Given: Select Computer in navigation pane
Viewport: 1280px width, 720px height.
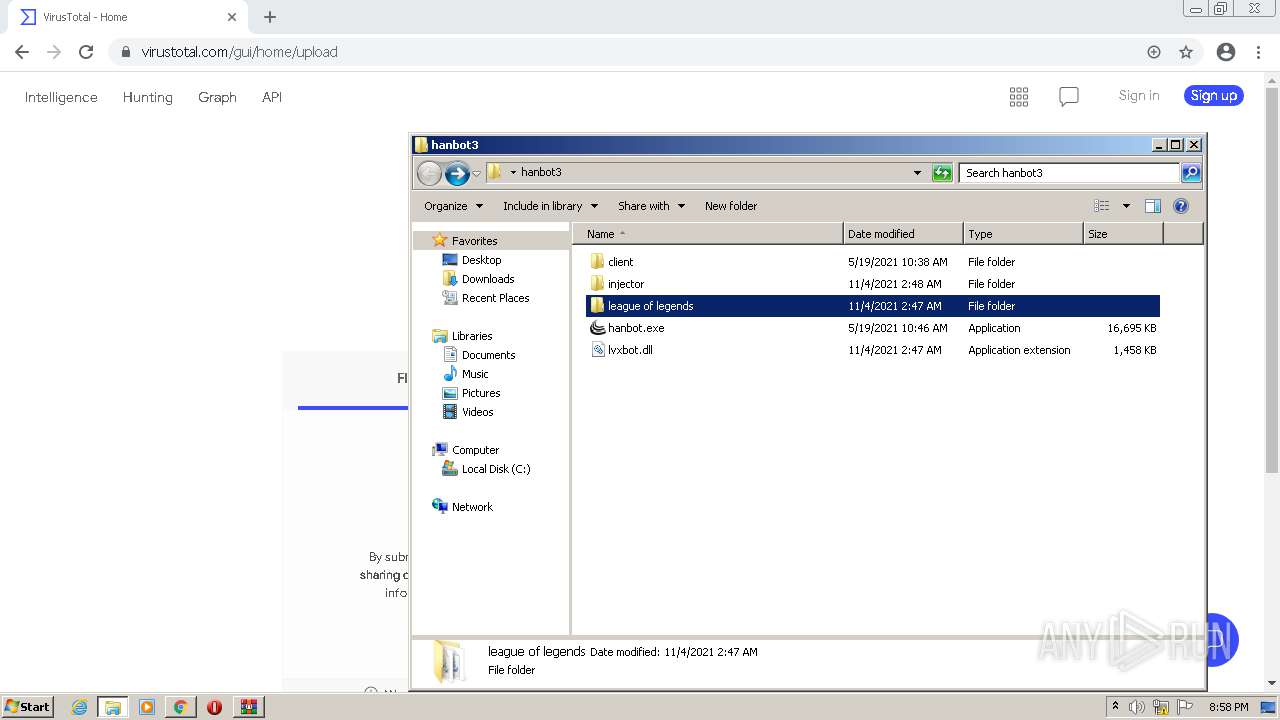Looking at the screenshot, I should click(475, 450).
